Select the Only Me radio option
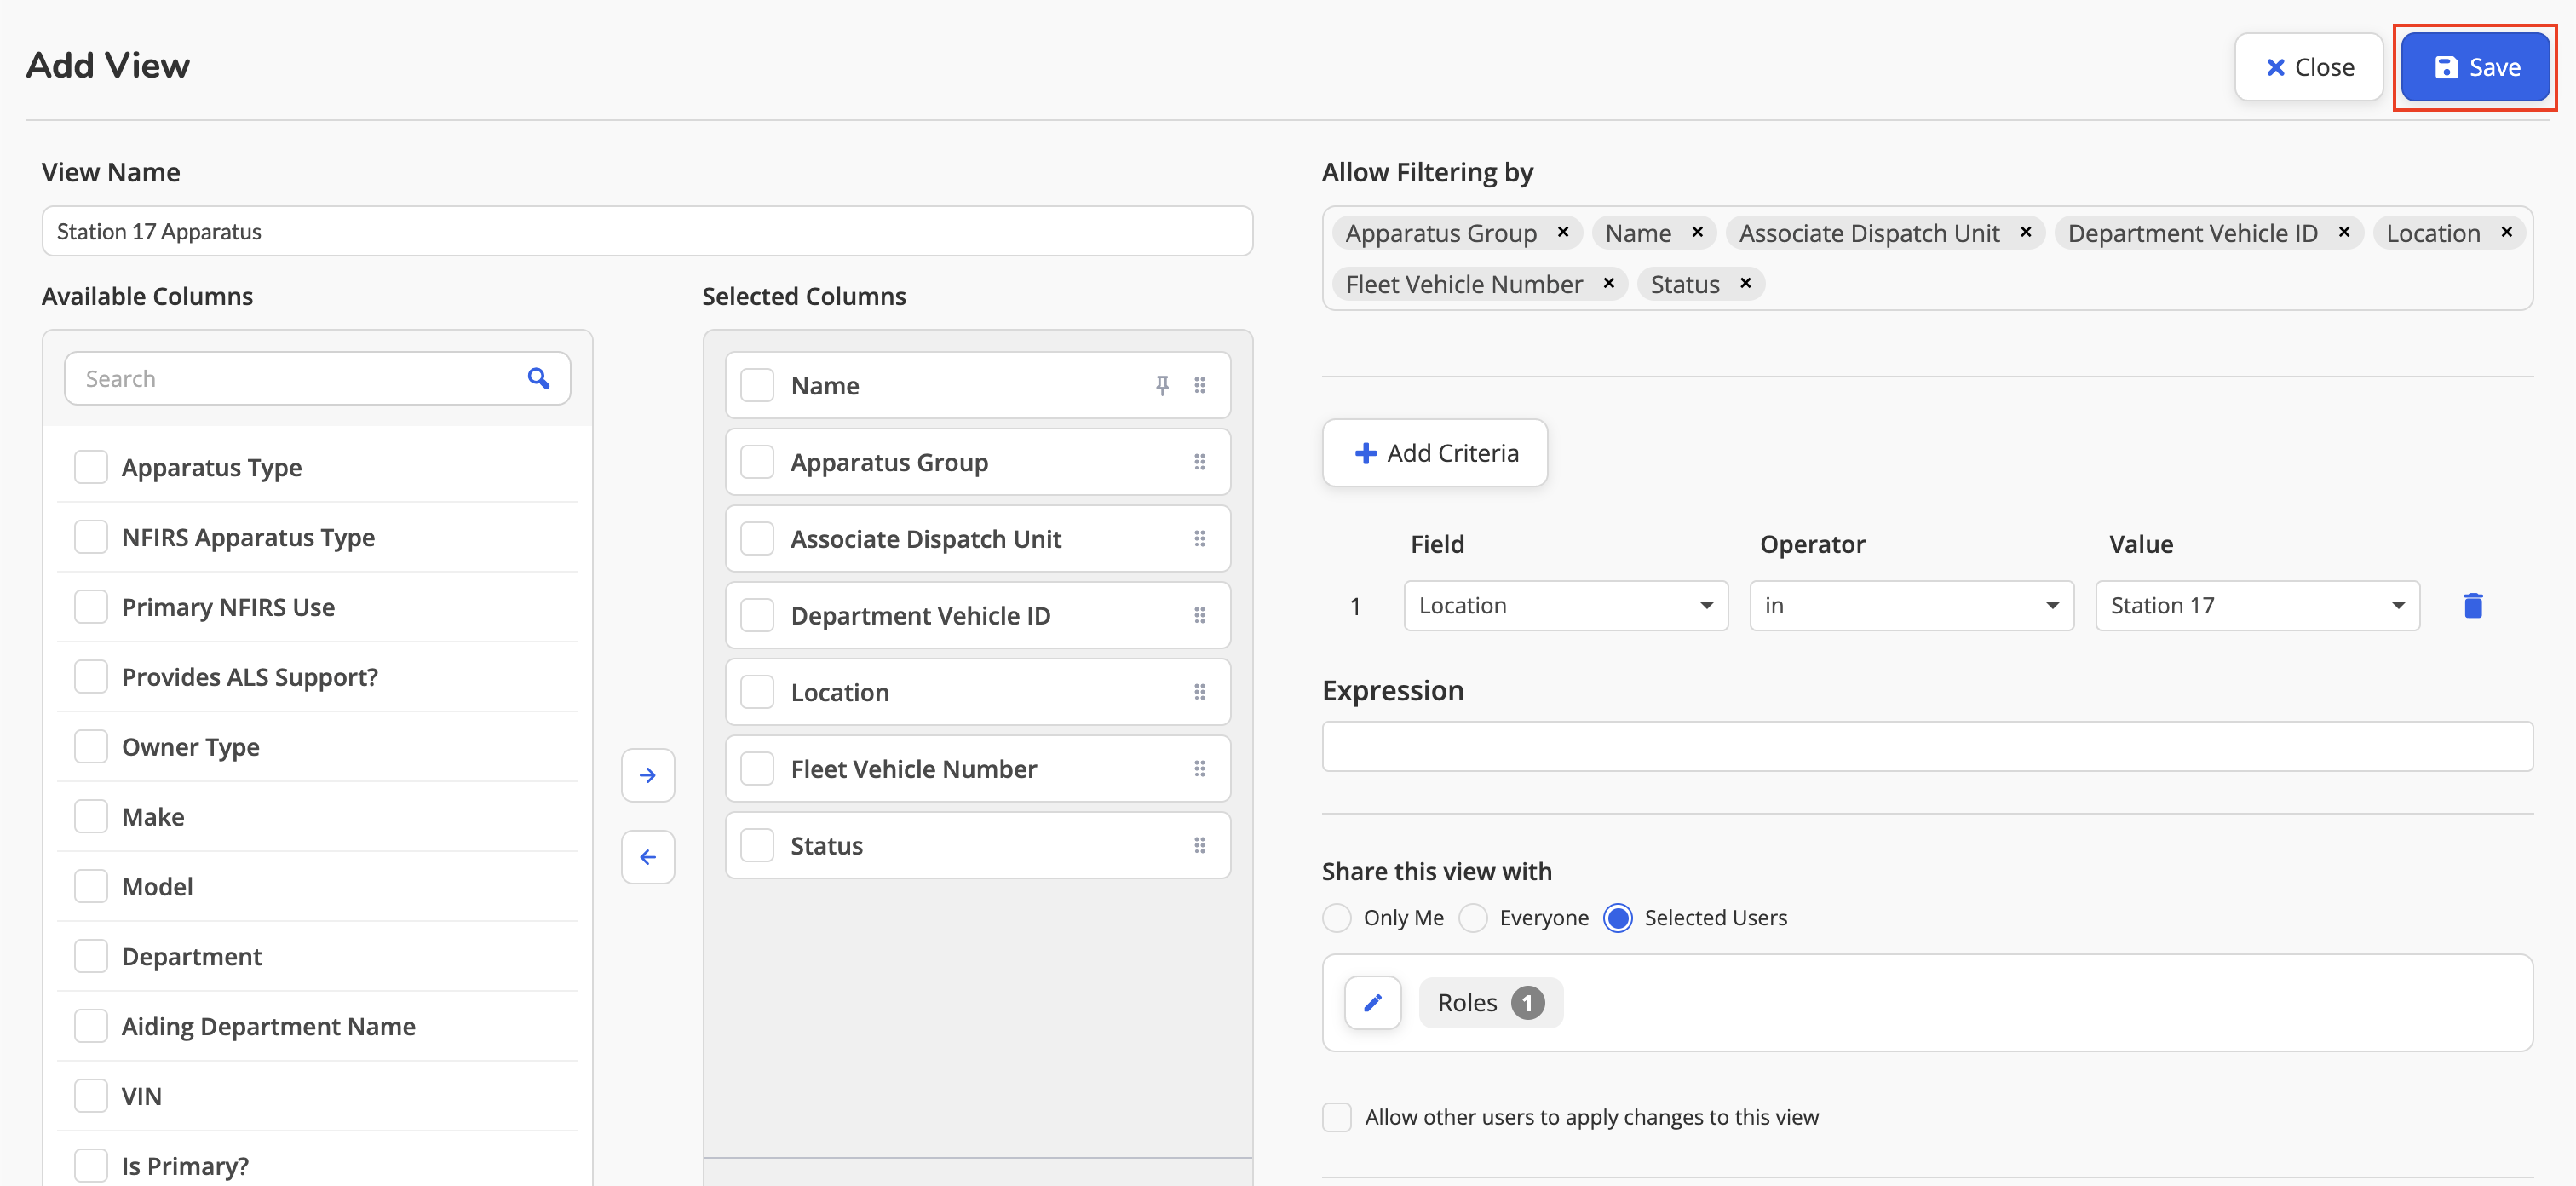 click(1337, 918)
